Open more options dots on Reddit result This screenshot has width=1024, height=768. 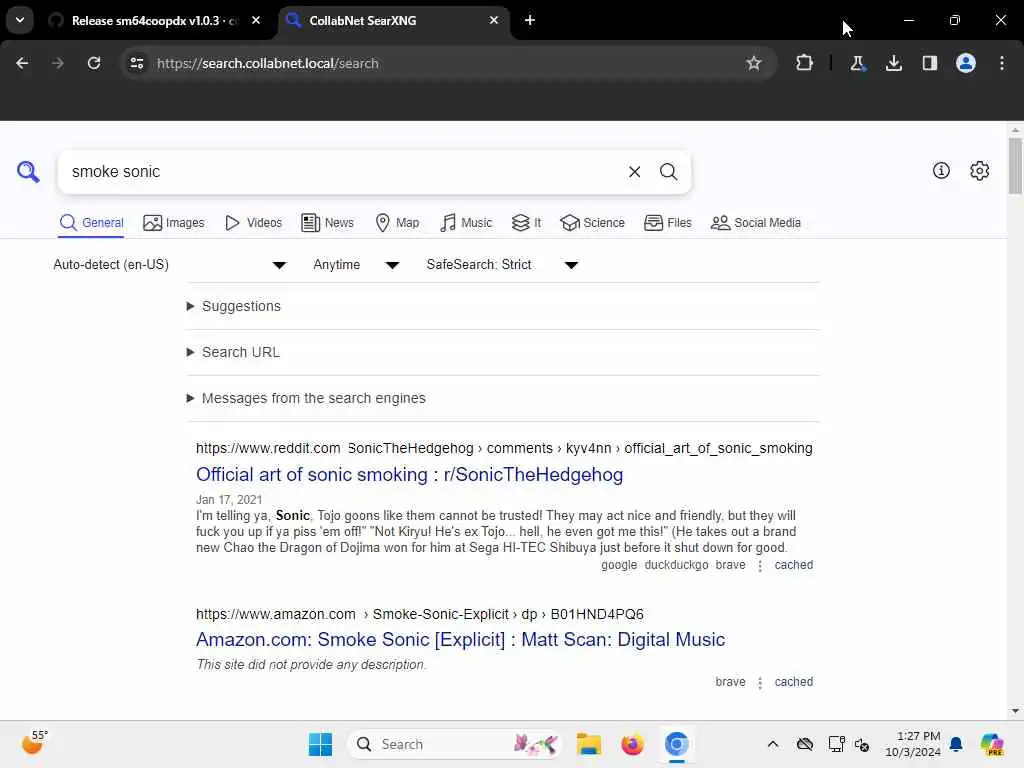(760, 566)
